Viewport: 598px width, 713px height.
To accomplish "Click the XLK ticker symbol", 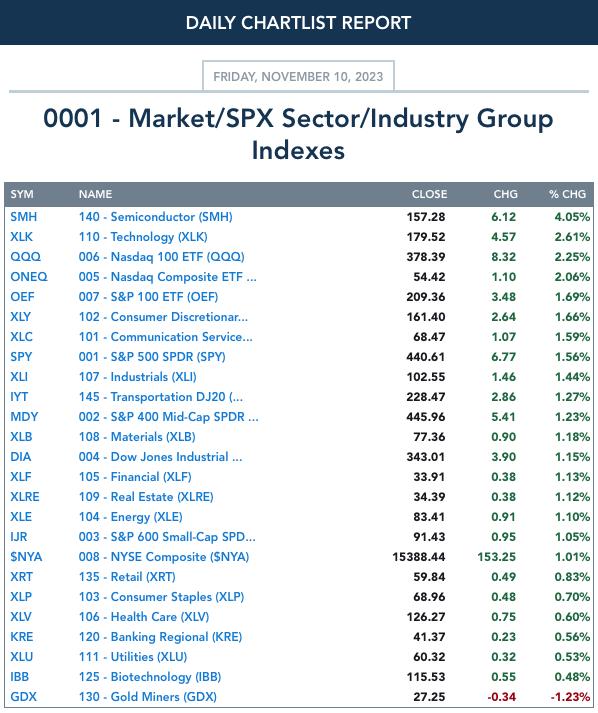I will (21, 237).
